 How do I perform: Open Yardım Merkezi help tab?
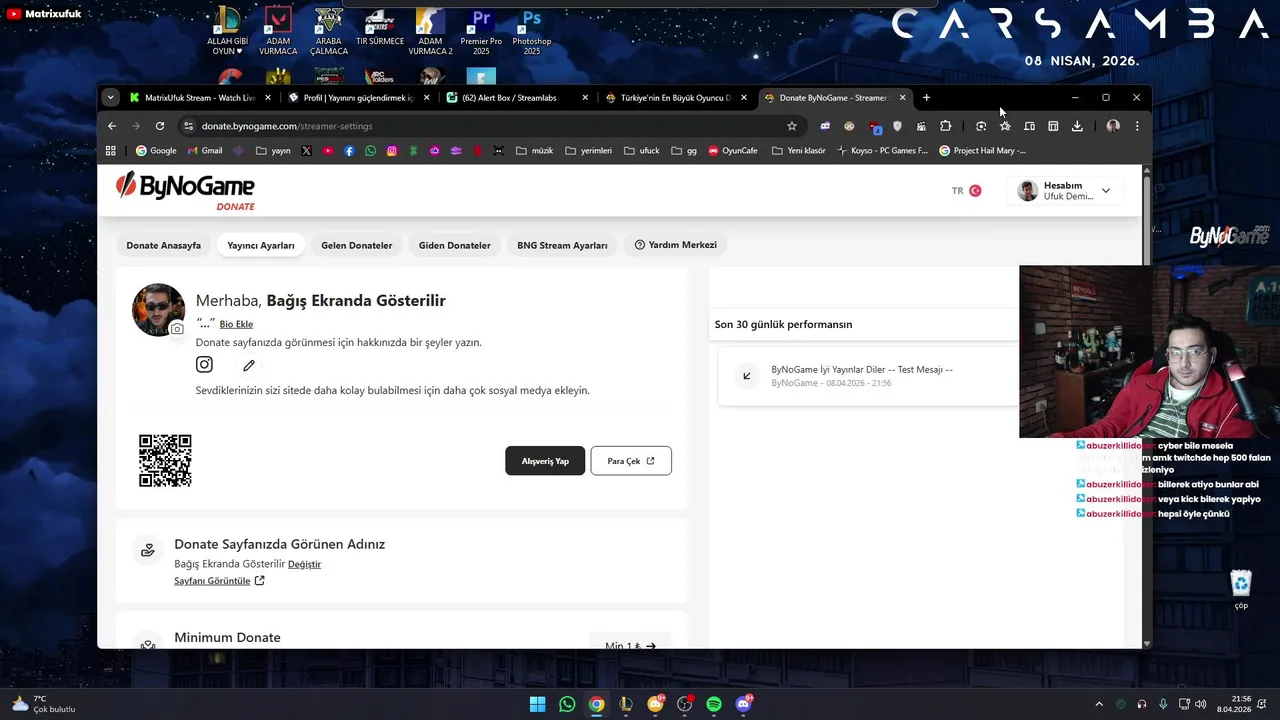676,245
